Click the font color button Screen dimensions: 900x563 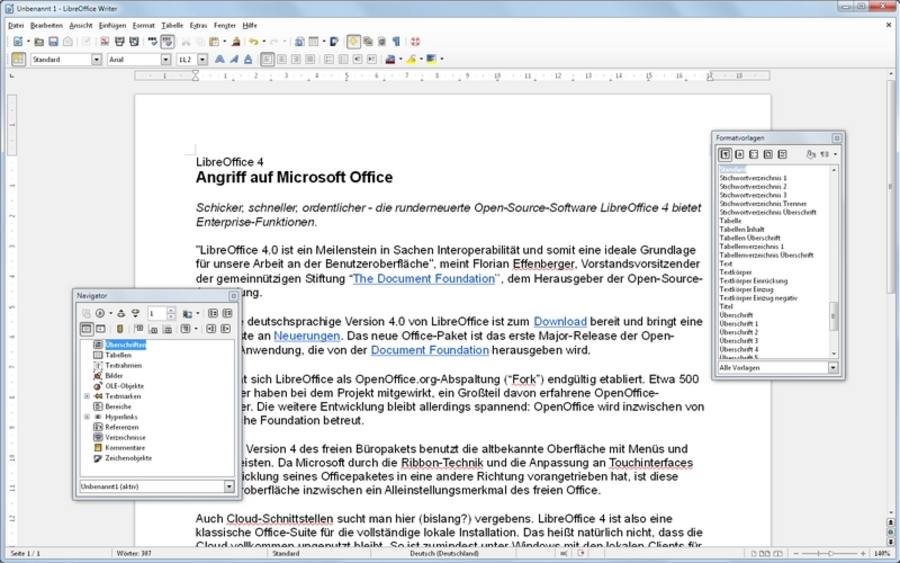click(x=390, y=59)
